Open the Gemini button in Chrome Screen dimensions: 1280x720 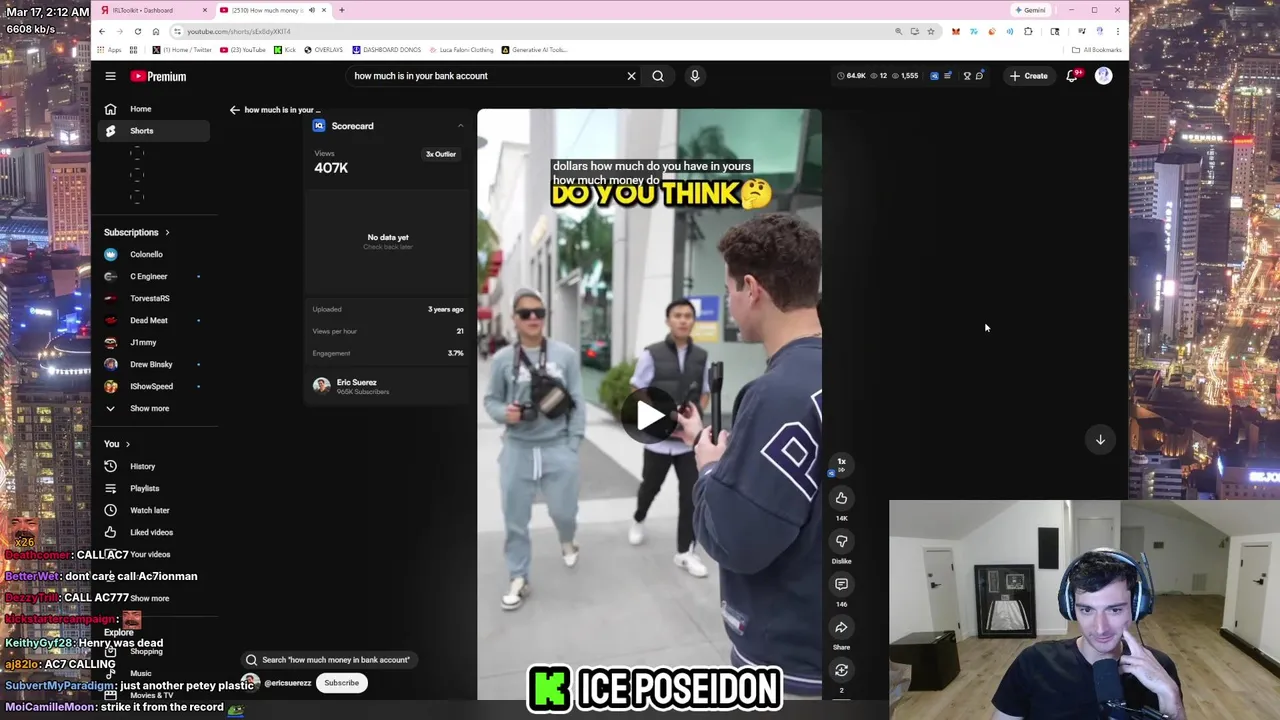(1030, 10)
